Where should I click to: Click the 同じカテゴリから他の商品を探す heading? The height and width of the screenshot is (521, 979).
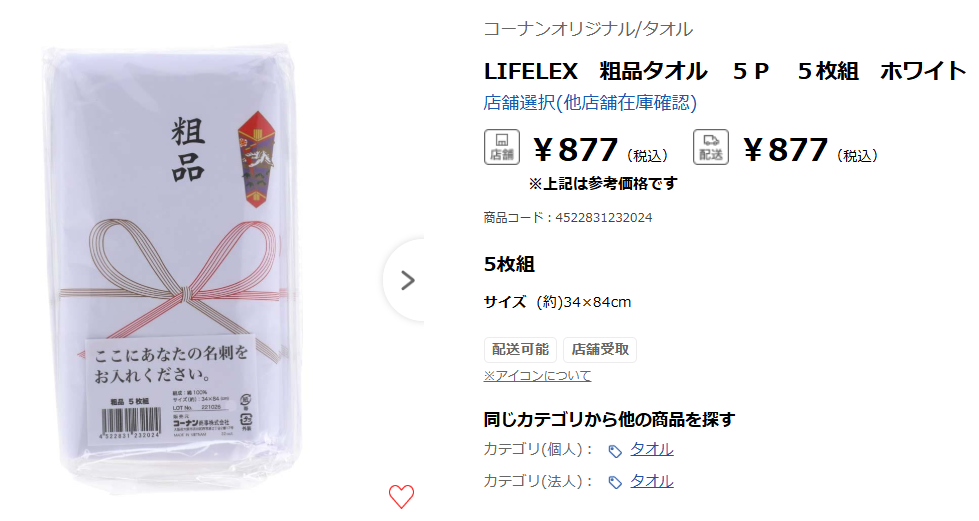click(609, 419)
